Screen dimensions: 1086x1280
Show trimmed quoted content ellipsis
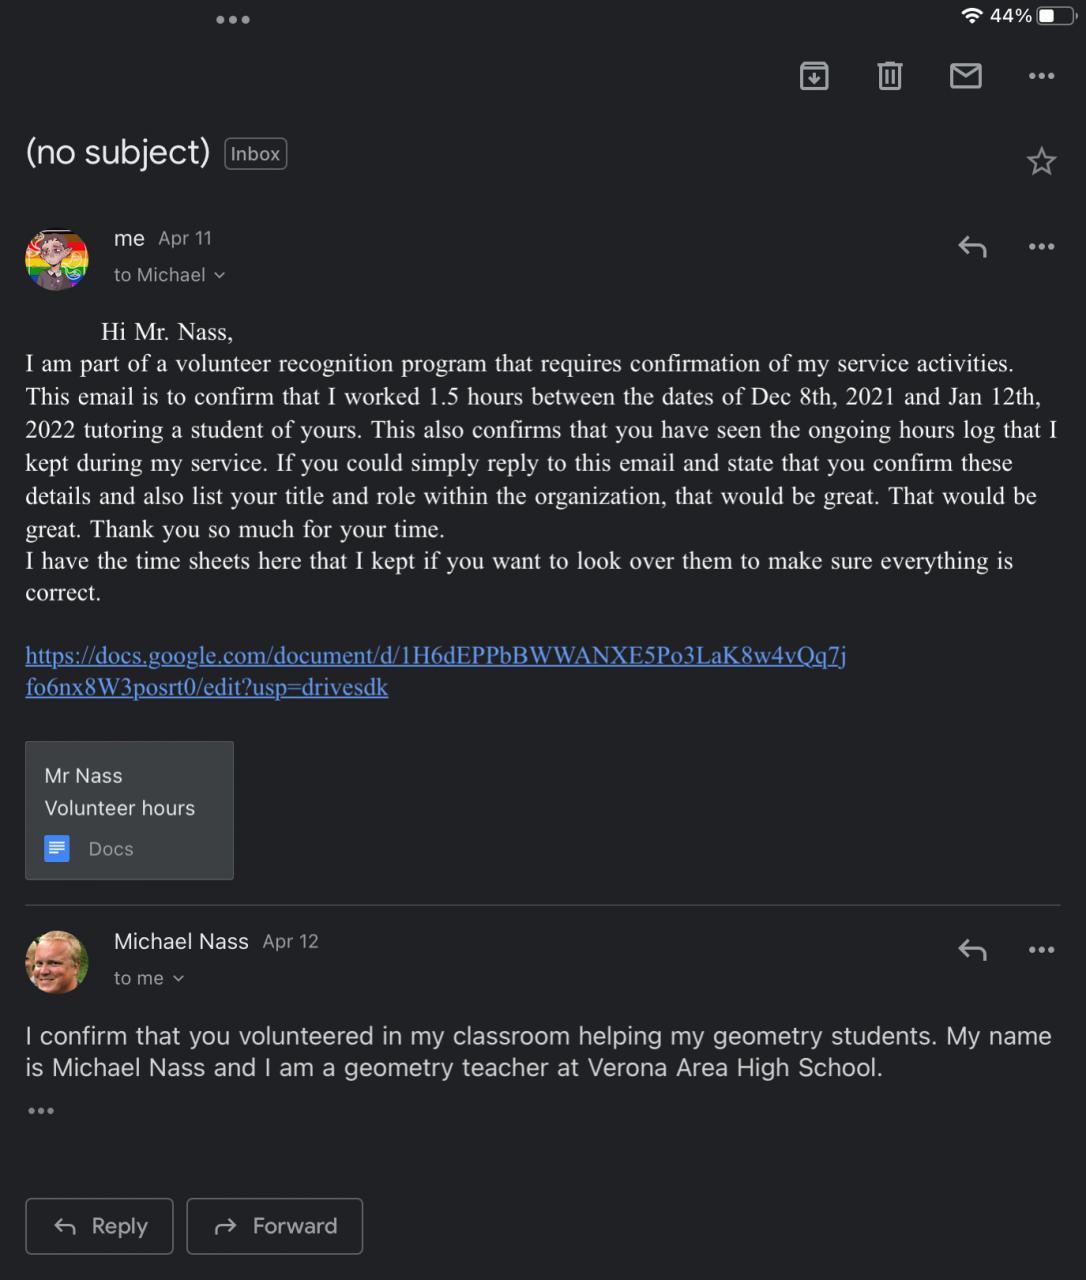(41, 1111)
